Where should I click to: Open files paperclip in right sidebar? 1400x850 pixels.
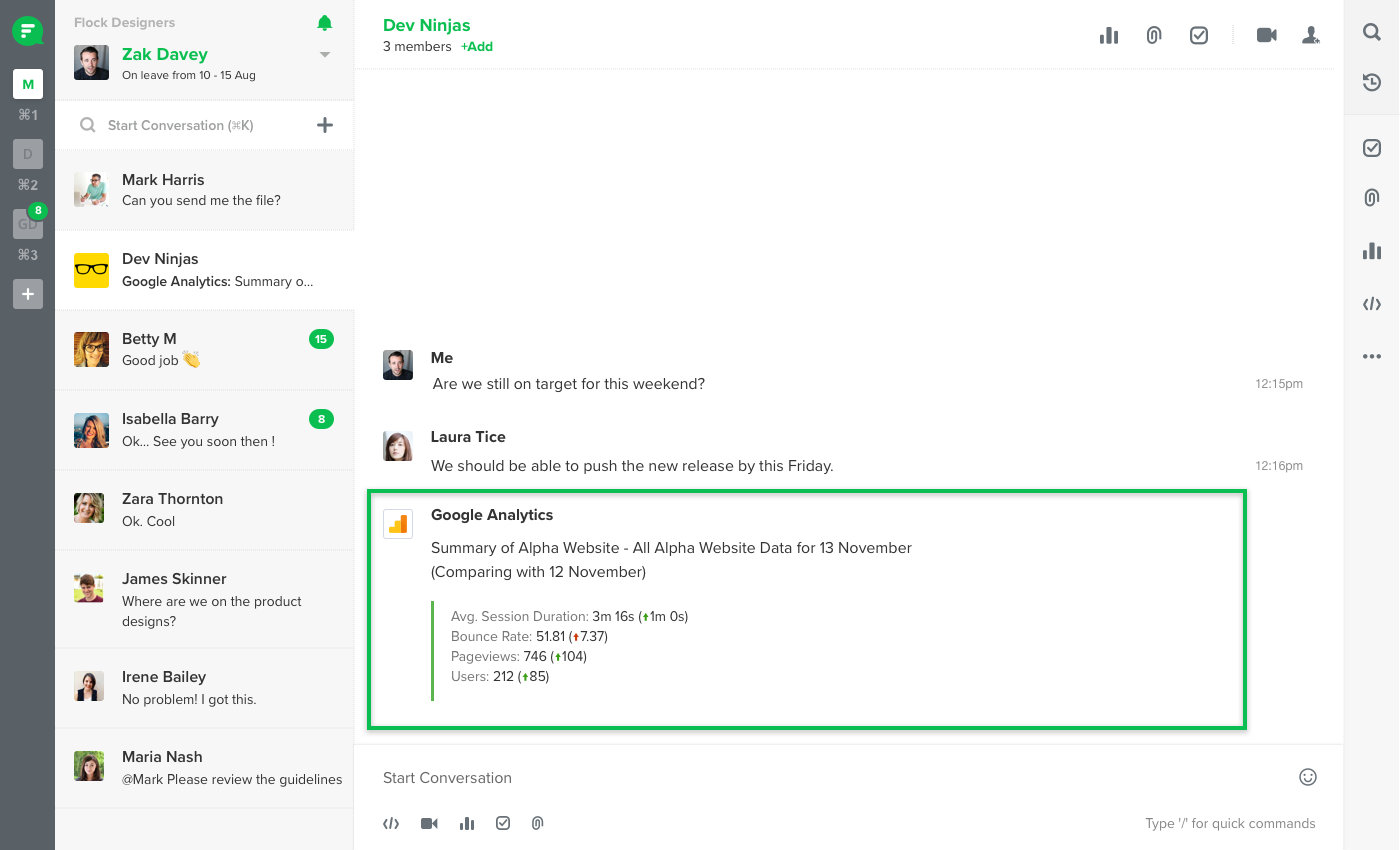[1372, 198]
